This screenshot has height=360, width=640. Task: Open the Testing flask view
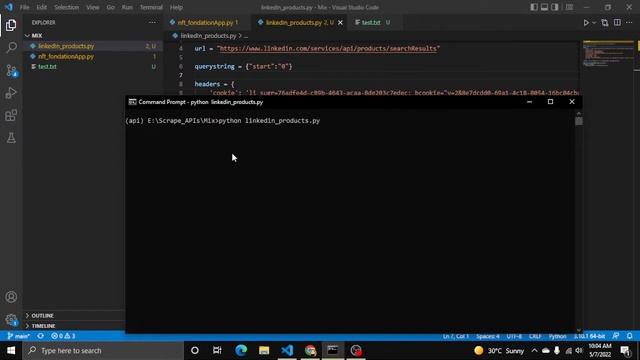(11, 138)
